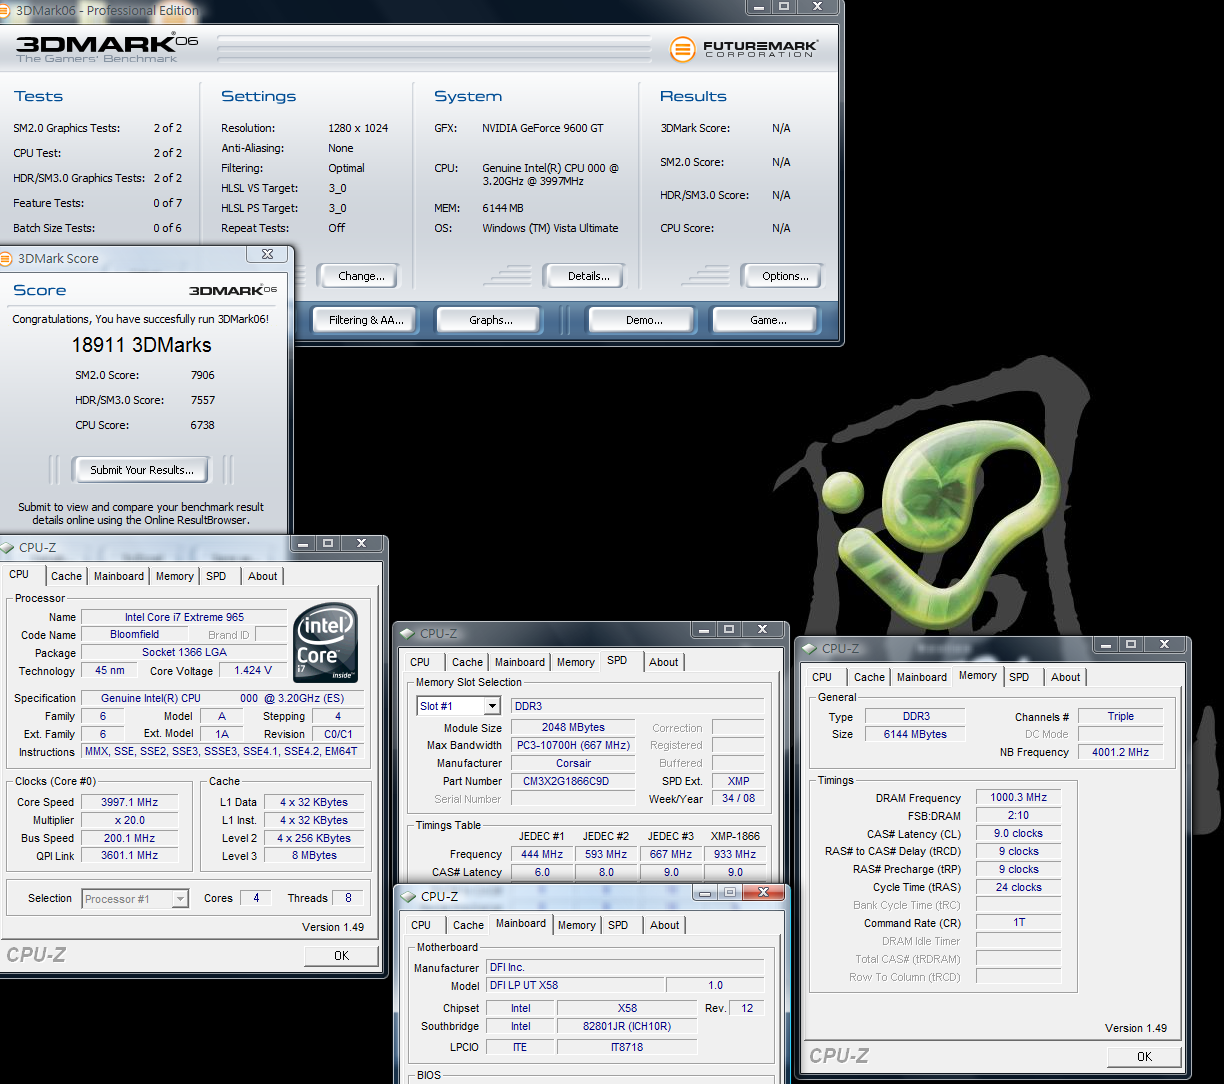1224x1084 pixels.
Task: Open system Details in 3DMark06
Action: click(587, 276)
